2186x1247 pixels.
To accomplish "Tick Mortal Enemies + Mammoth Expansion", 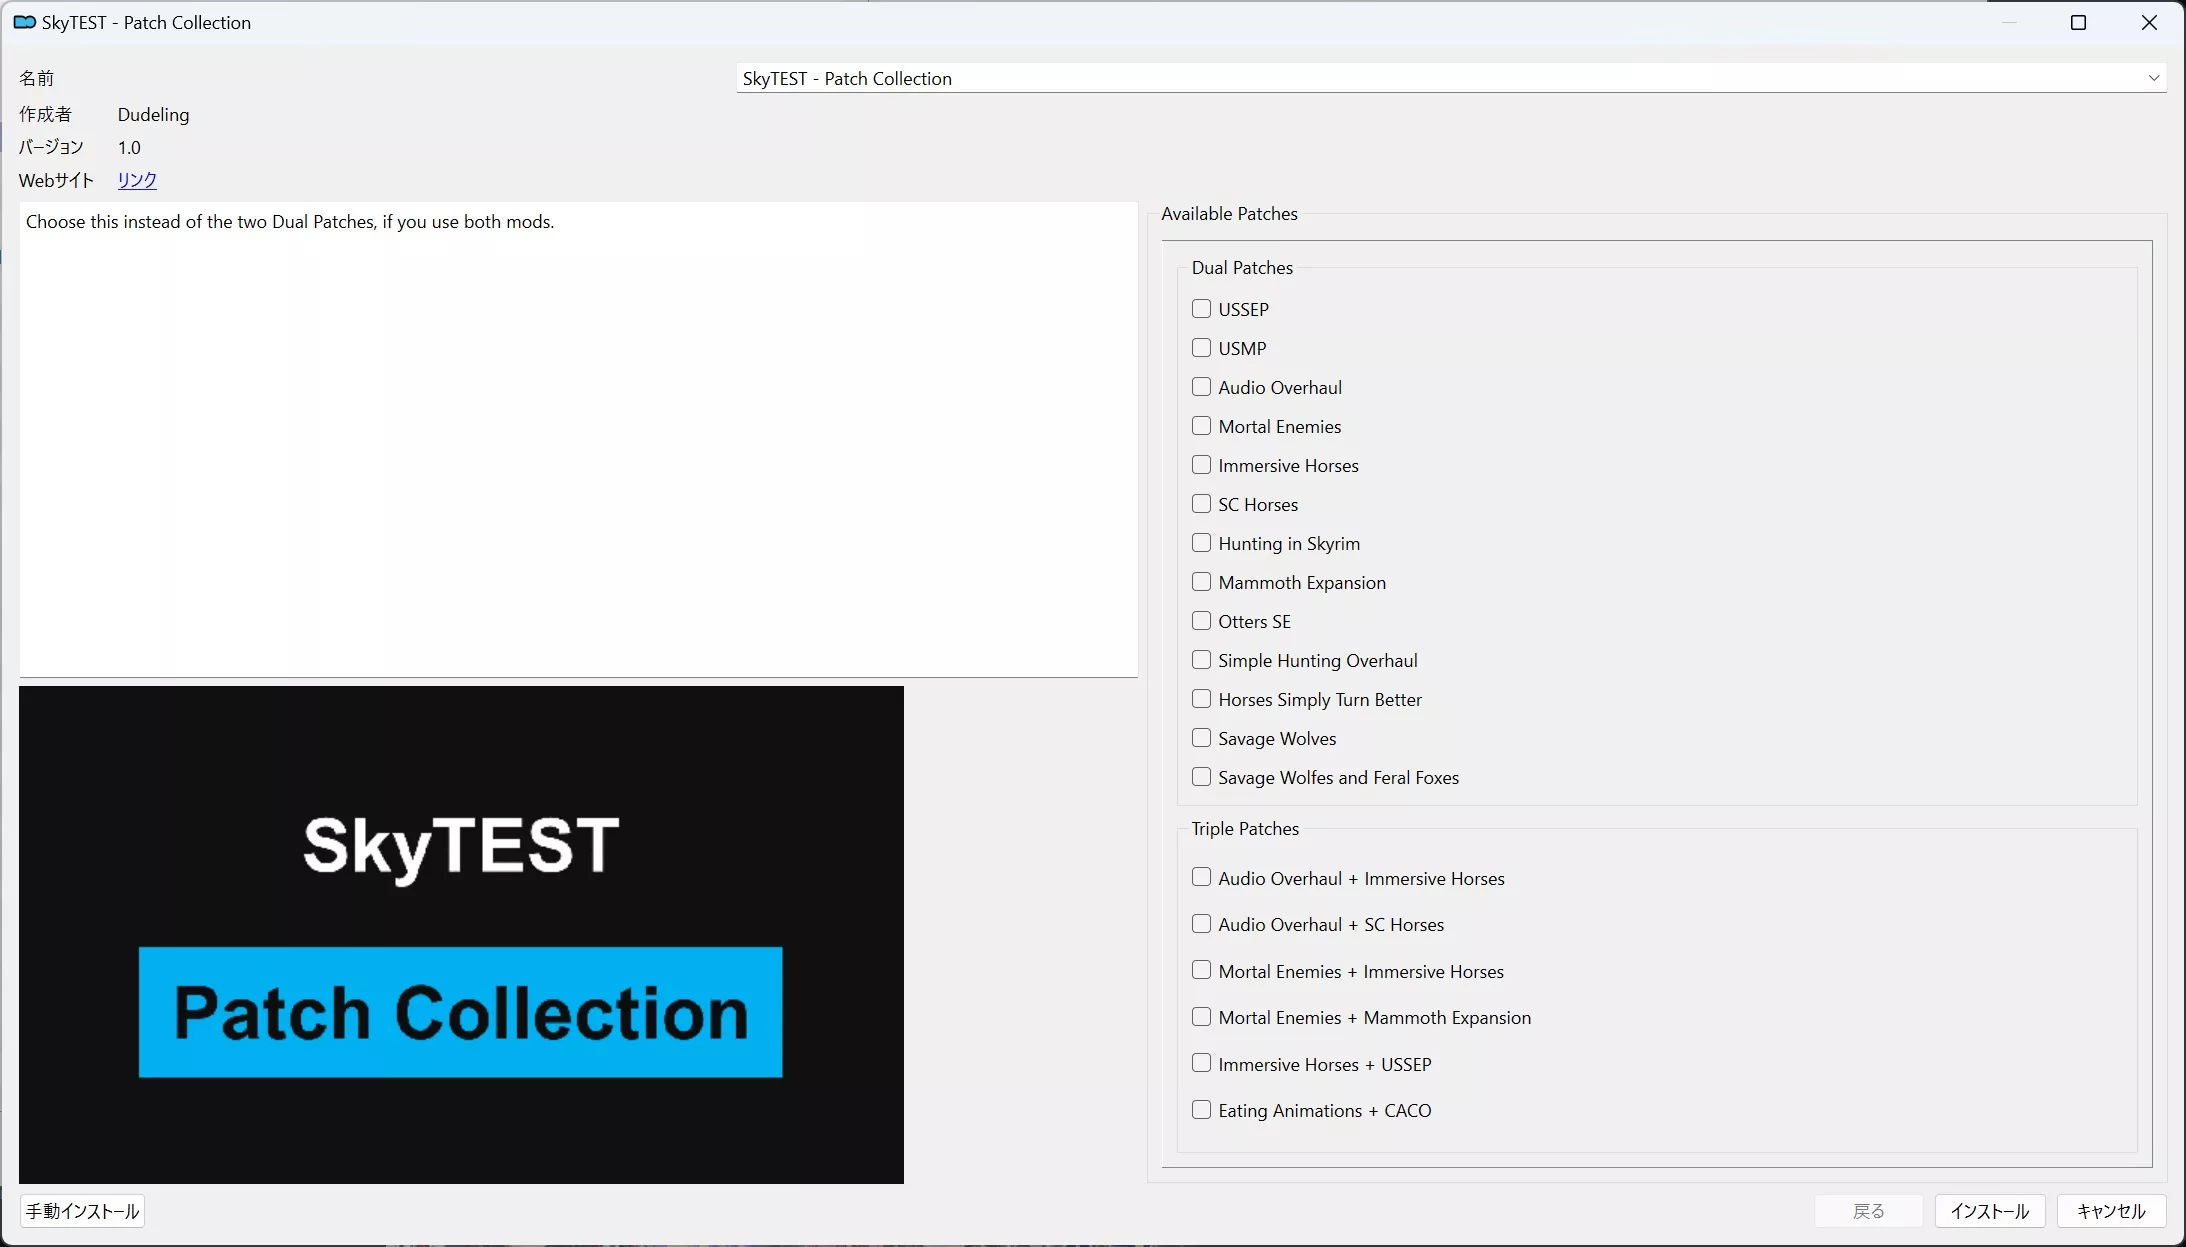I will (x=1201, y=1017).
